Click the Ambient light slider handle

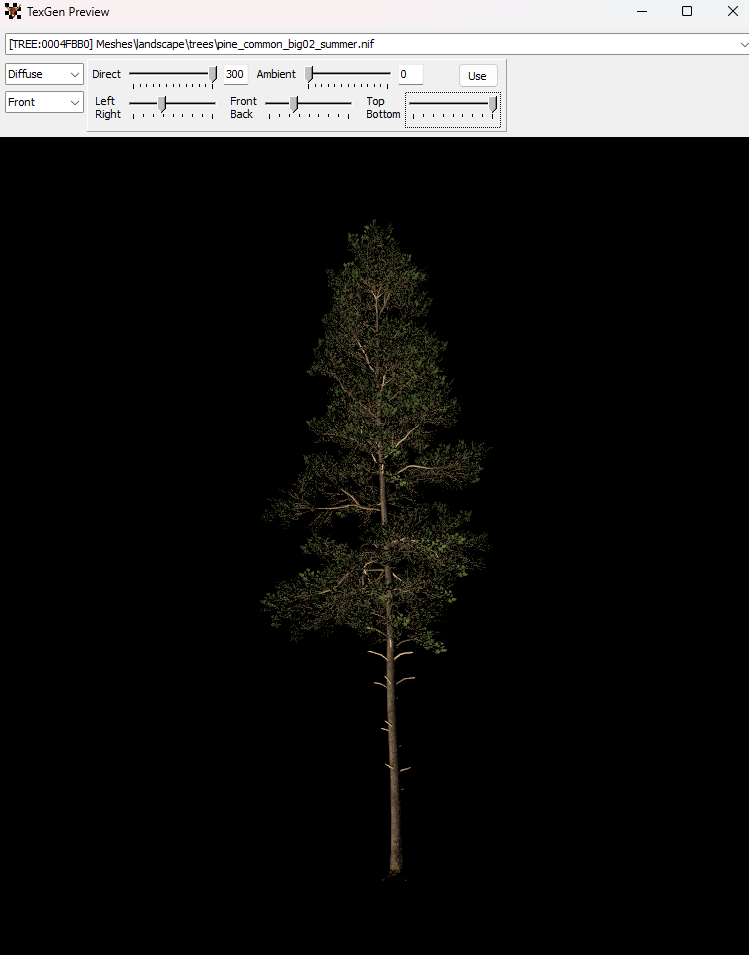click(309, 74)
